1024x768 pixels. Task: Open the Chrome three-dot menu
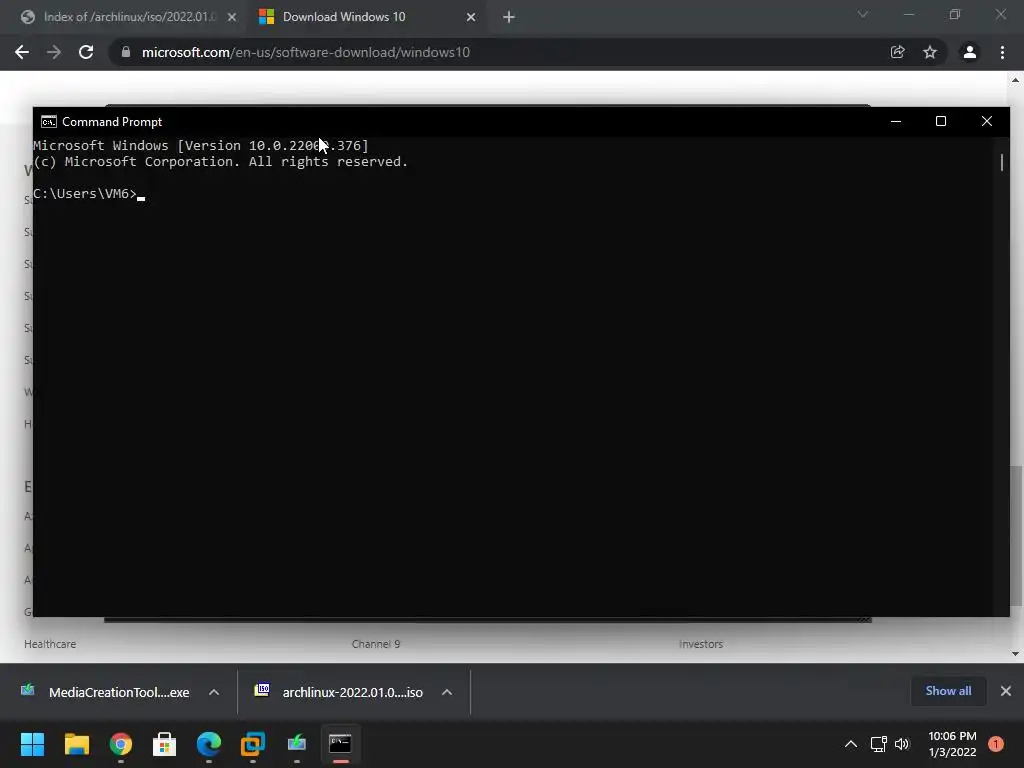coord(1002,52)
